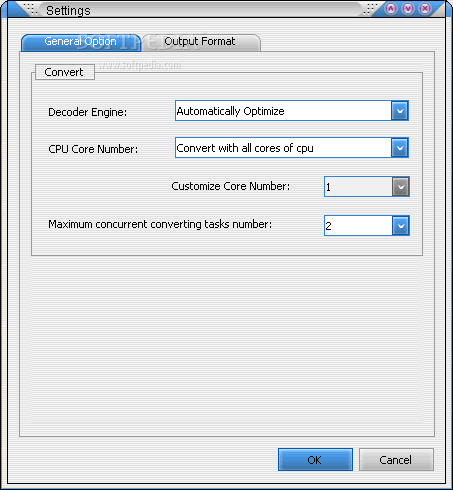
Task: Dismiss the dialog with Cancel button
Action: [396, 460]
